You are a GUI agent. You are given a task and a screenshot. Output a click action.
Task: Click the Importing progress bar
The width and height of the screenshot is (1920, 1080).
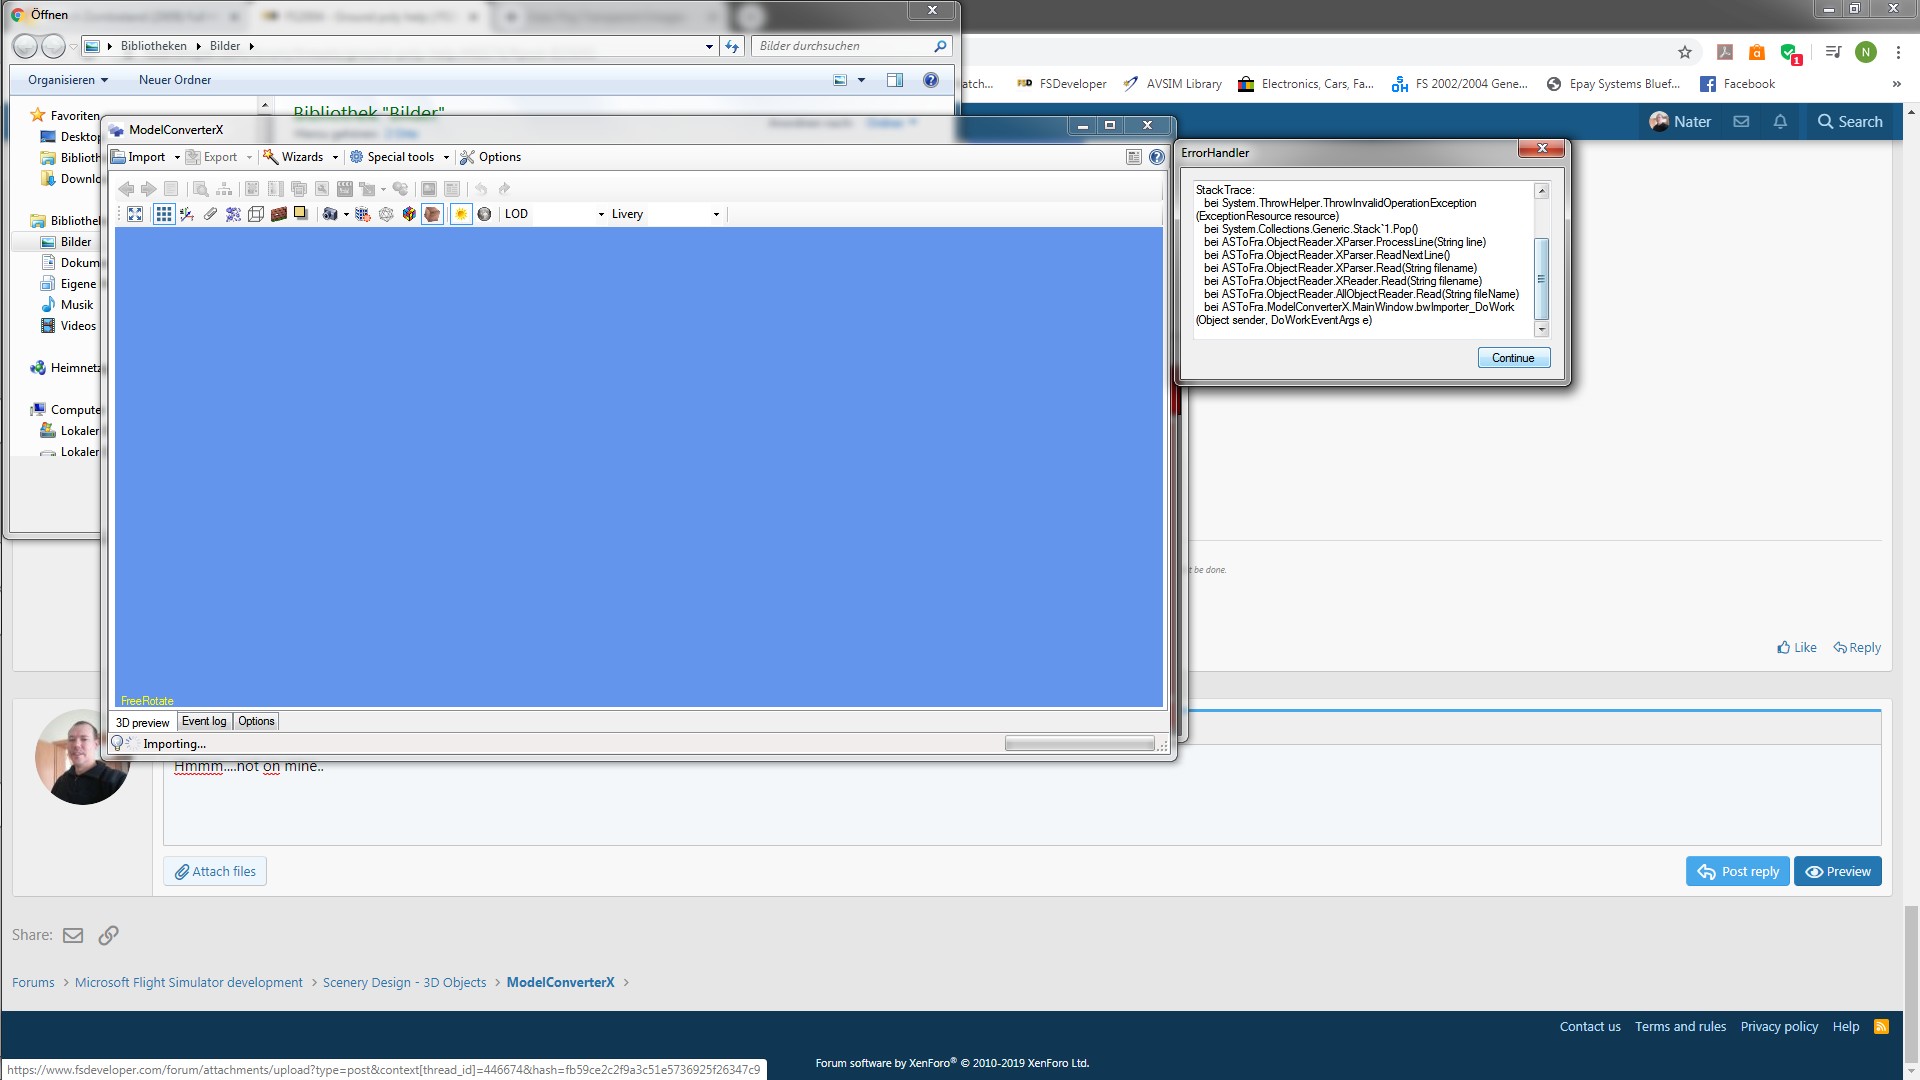coord(1079,744)
